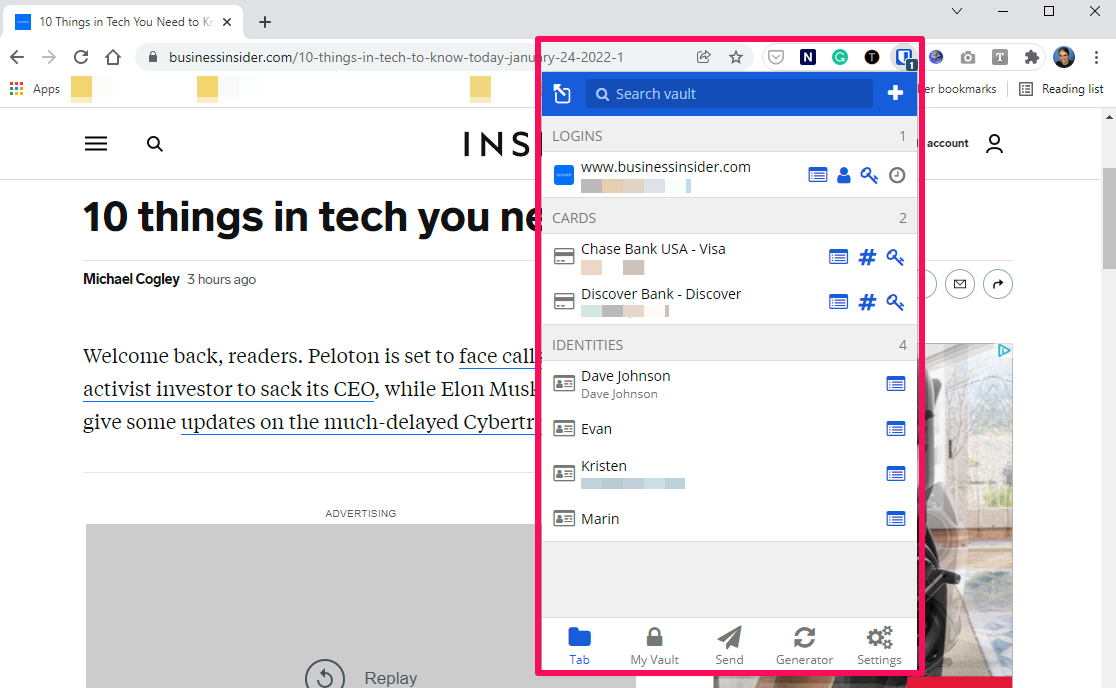The image size is (1116, 688).
Task: Share this page via address bar icon
Action: click(x=704, y=57)
